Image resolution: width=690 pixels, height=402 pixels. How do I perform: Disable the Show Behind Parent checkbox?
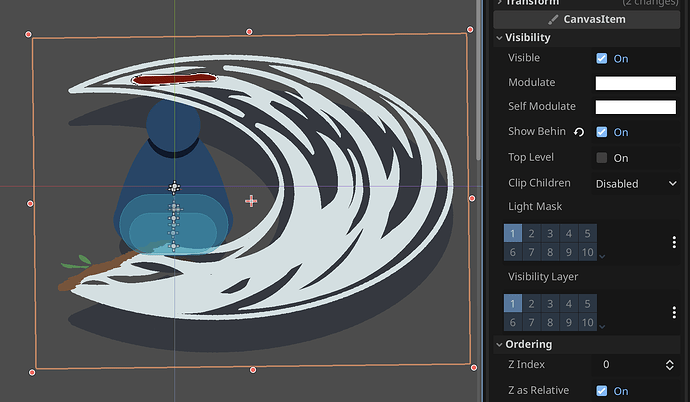point(601,132)
